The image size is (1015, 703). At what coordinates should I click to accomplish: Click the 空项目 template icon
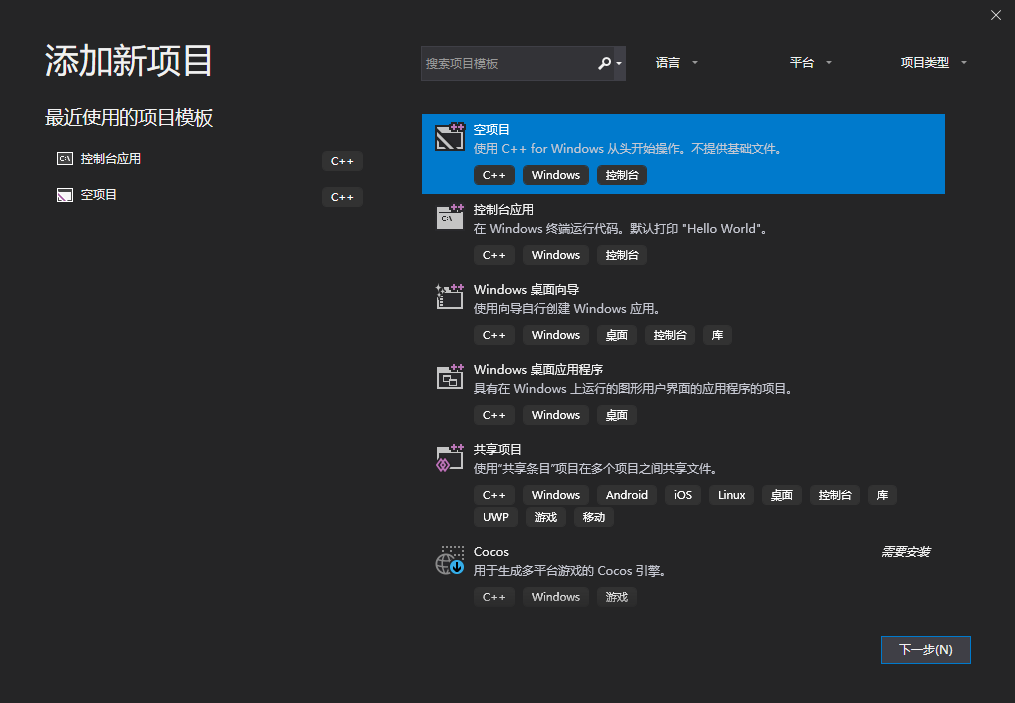click(x=449, y=138)
